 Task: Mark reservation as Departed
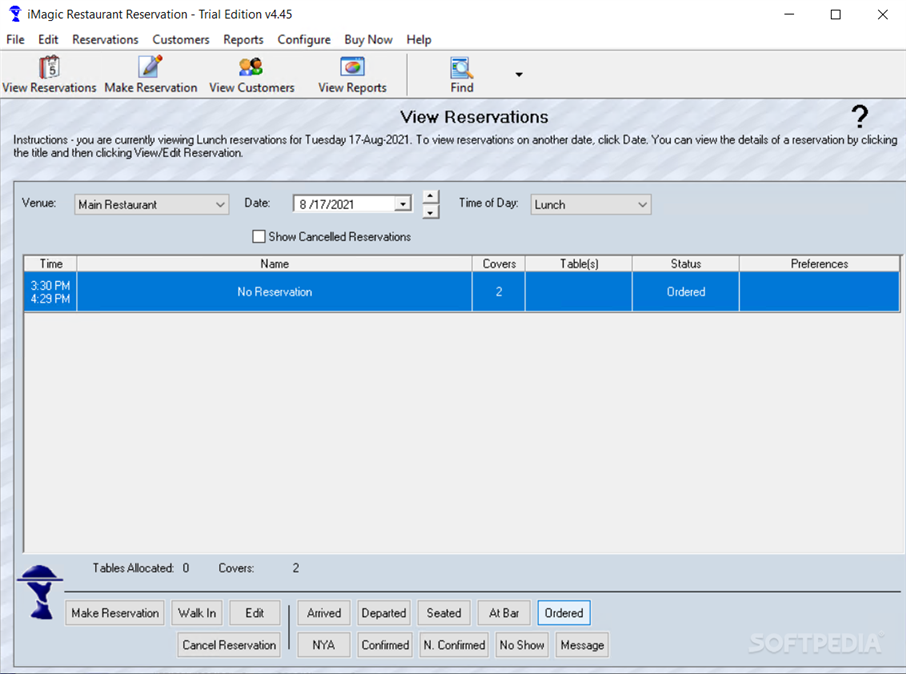(384, 613)
